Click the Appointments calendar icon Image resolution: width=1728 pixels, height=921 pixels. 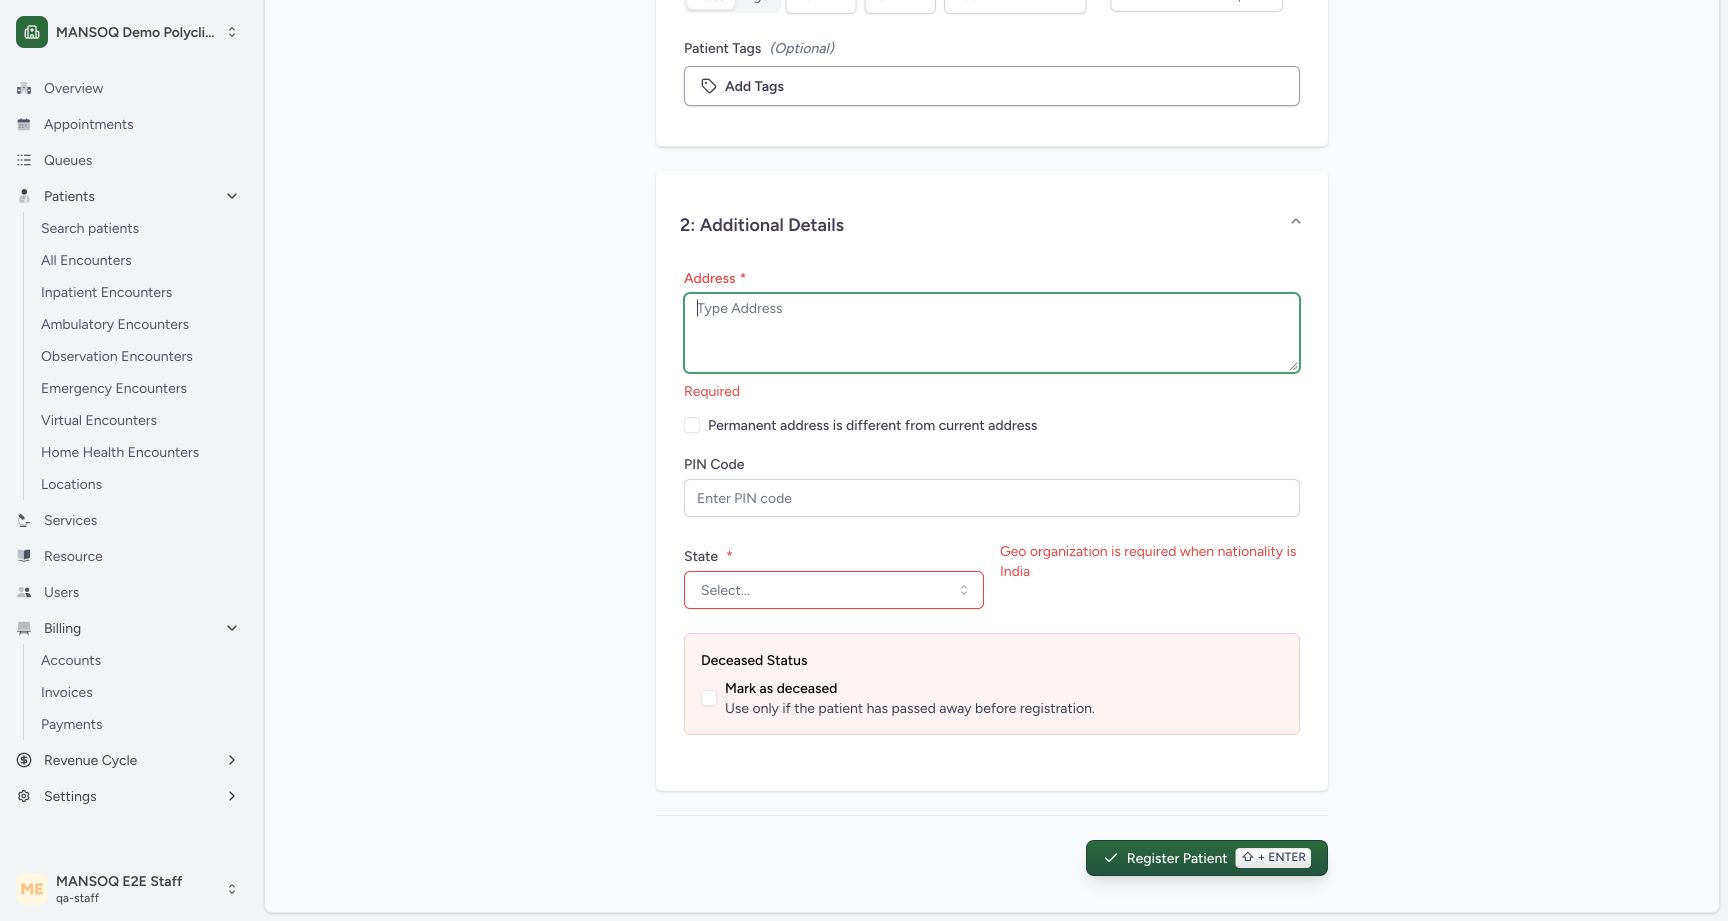pyautogui.click(x=24, y=124)
